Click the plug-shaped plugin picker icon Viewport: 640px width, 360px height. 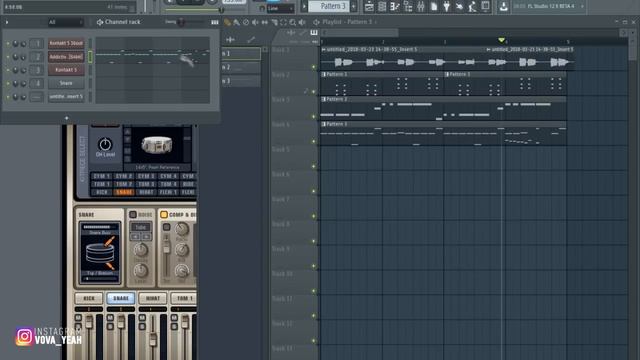coord(446,6)
